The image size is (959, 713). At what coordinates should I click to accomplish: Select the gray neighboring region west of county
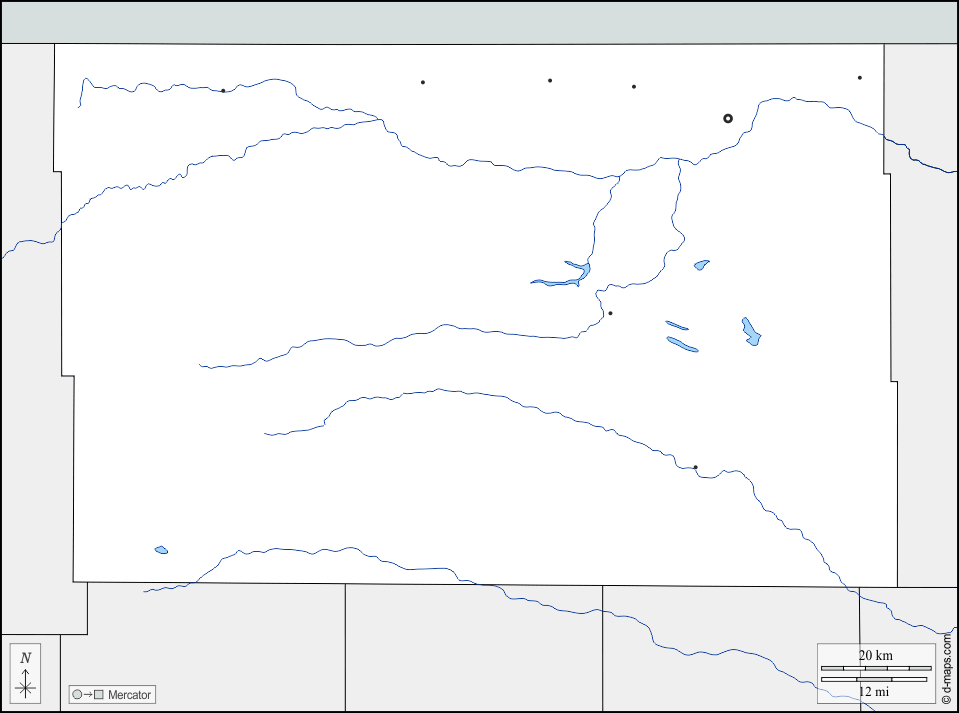(x=28, y=400)
